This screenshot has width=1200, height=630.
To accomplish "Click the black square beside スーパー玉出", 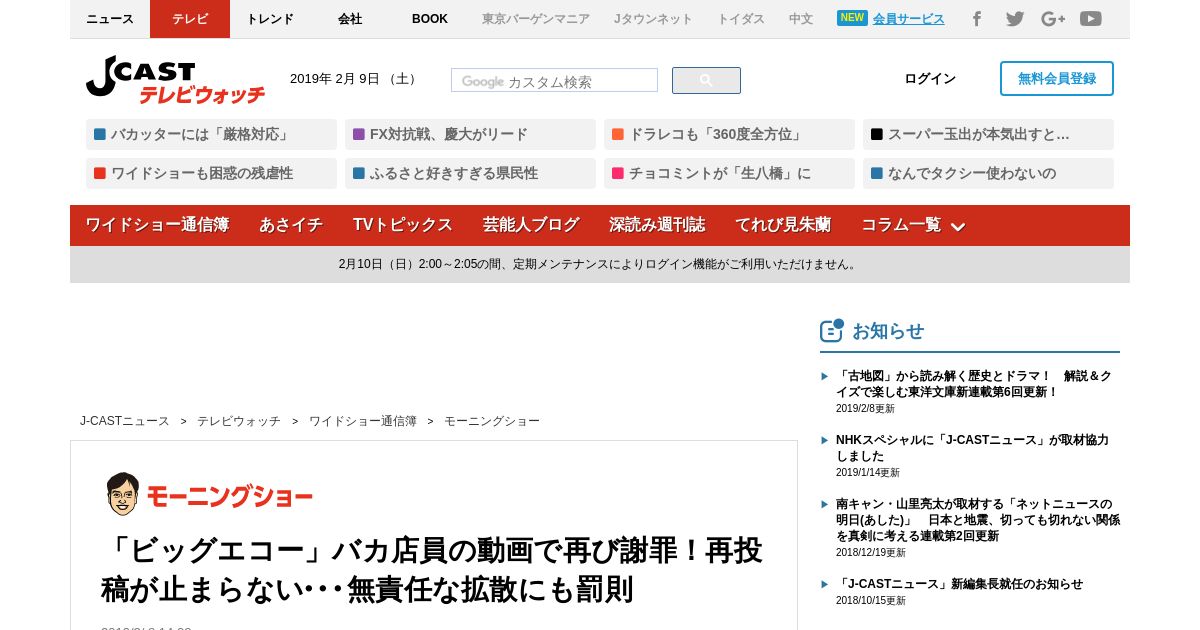I will tap(877, 134).
